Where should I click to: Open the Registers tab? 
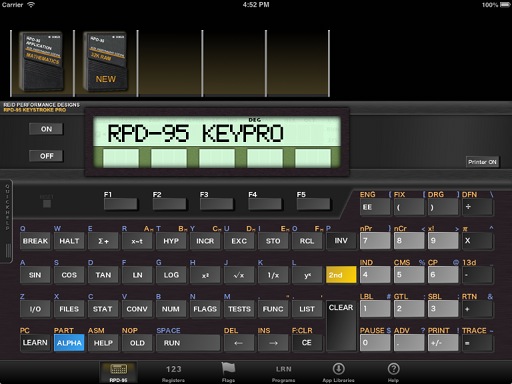173,373
